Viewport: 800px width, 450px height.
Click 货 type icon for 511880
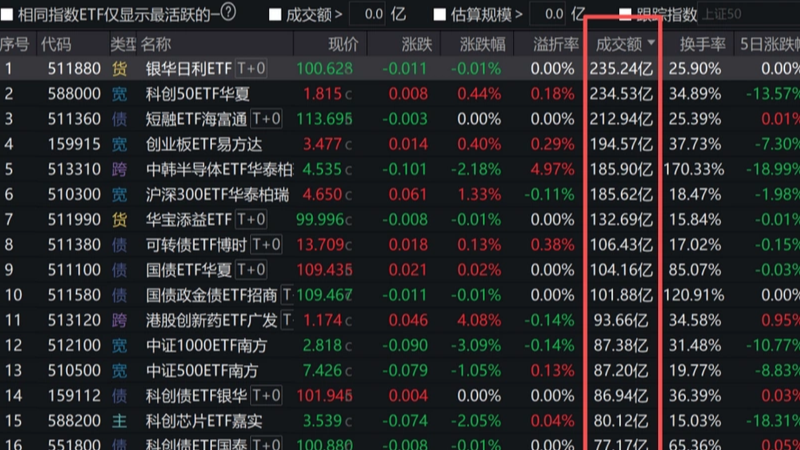click(x=119, y=68)
